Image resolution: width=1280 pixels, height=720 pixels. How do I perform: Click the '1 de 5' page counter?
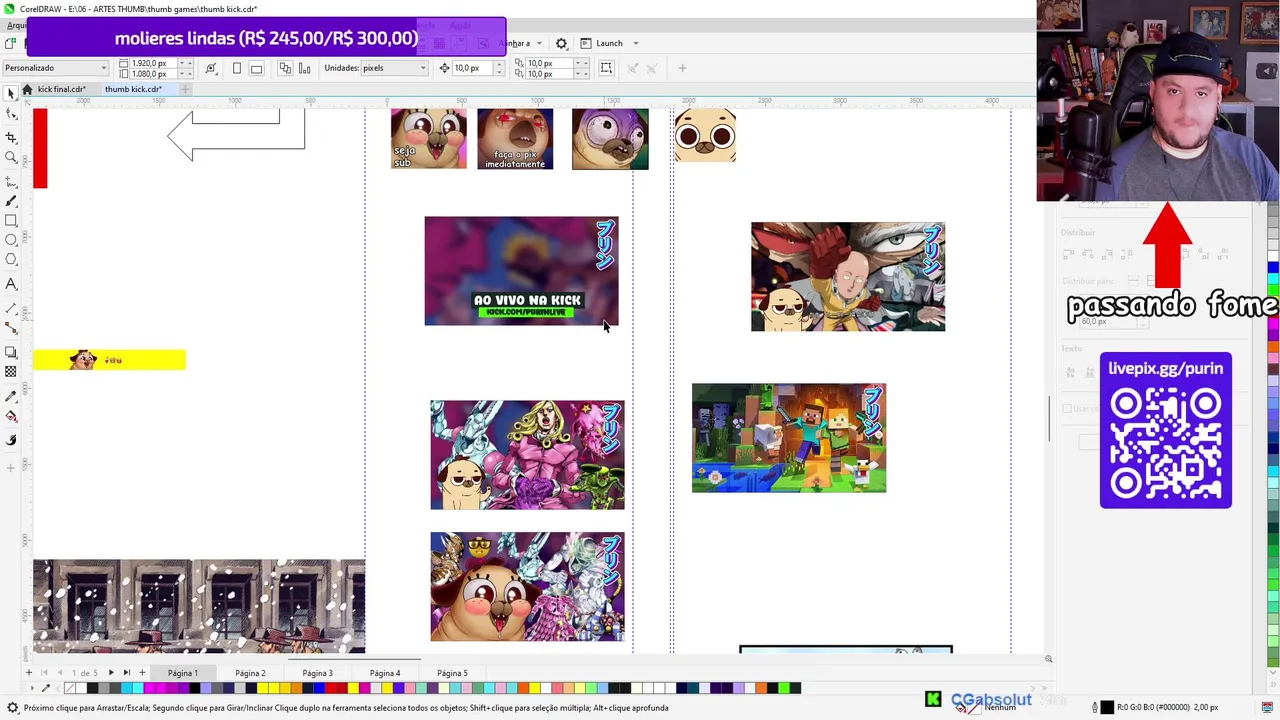[84, 673]
